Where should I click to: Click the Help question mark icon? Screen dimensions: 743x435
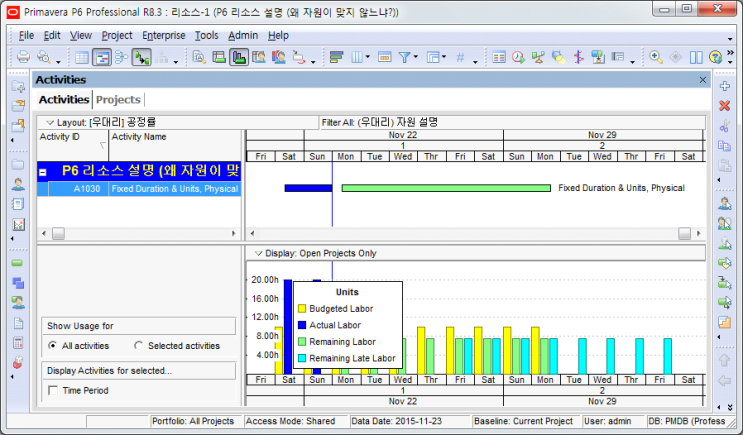click(x=715, y=57)
